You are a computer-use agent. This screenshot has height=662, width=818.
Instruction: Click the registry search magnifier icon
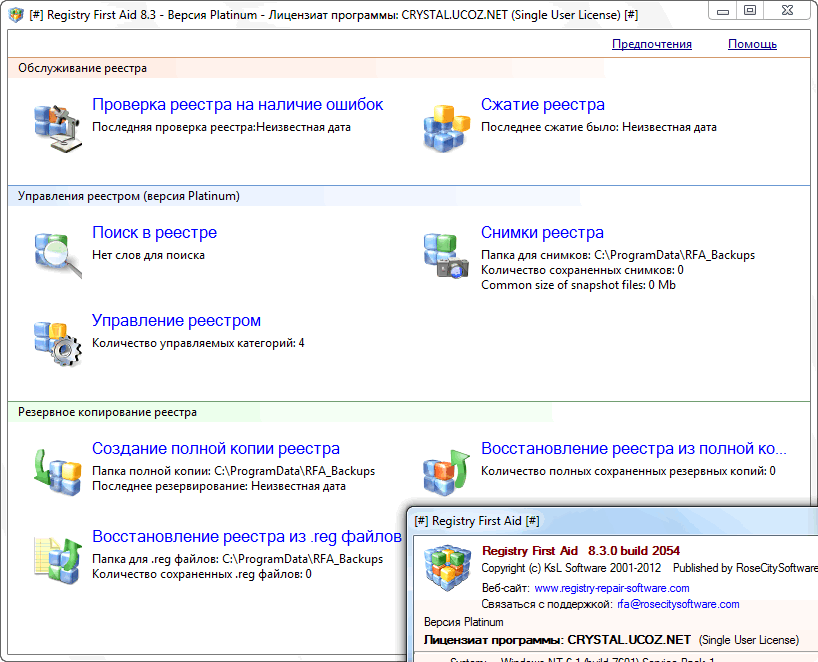[x=58, y=255]
